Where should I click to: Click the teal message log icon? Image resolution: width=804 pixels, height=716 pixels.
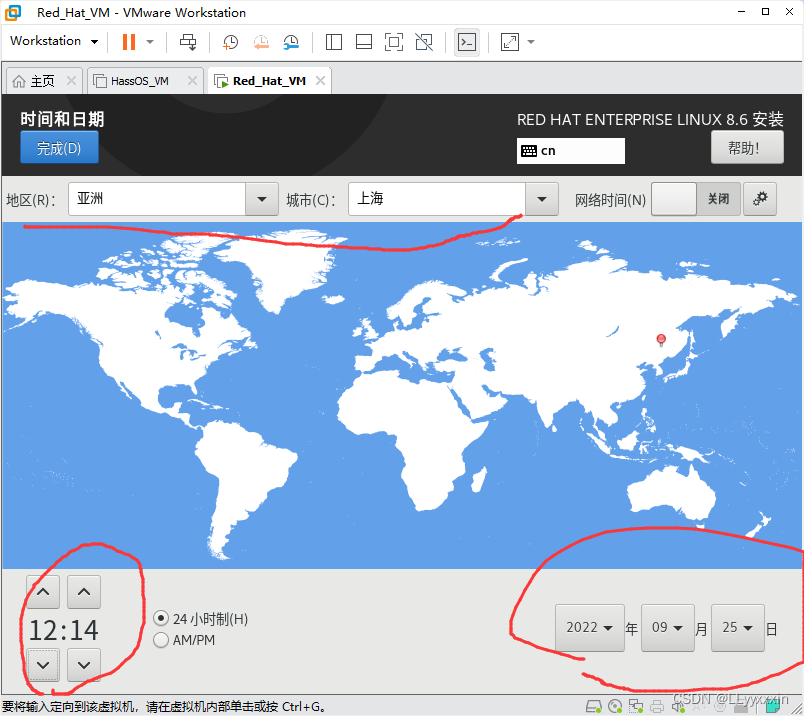(772, 707)
